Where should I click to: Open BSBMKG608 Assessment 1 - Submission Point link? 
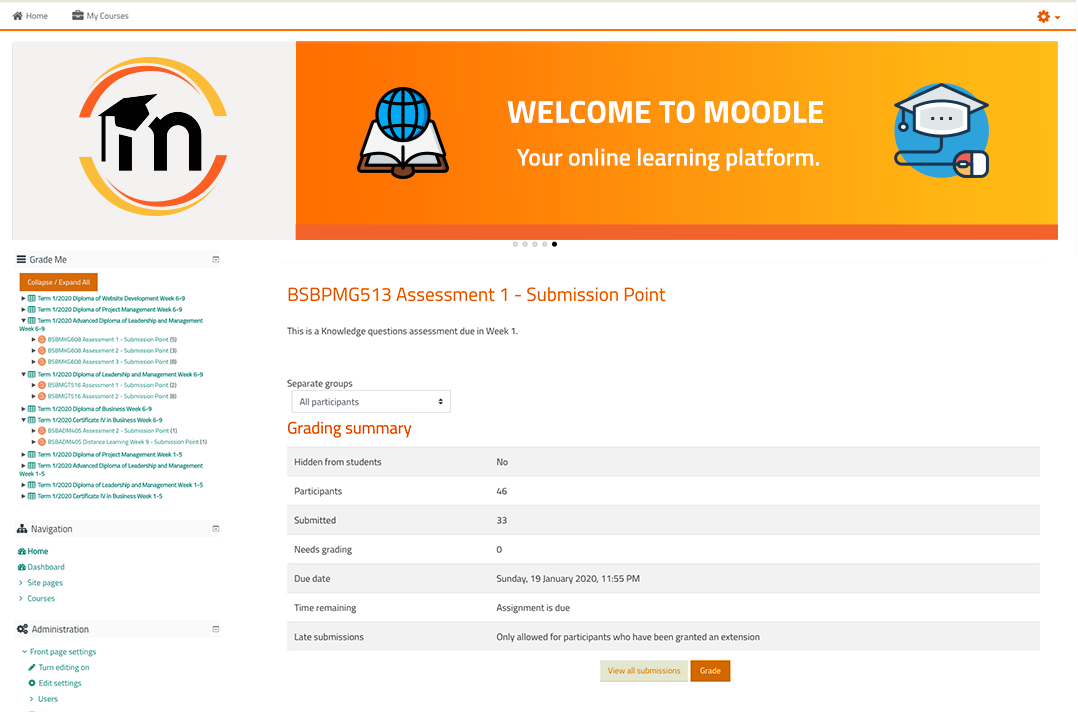tap(108, 340)
